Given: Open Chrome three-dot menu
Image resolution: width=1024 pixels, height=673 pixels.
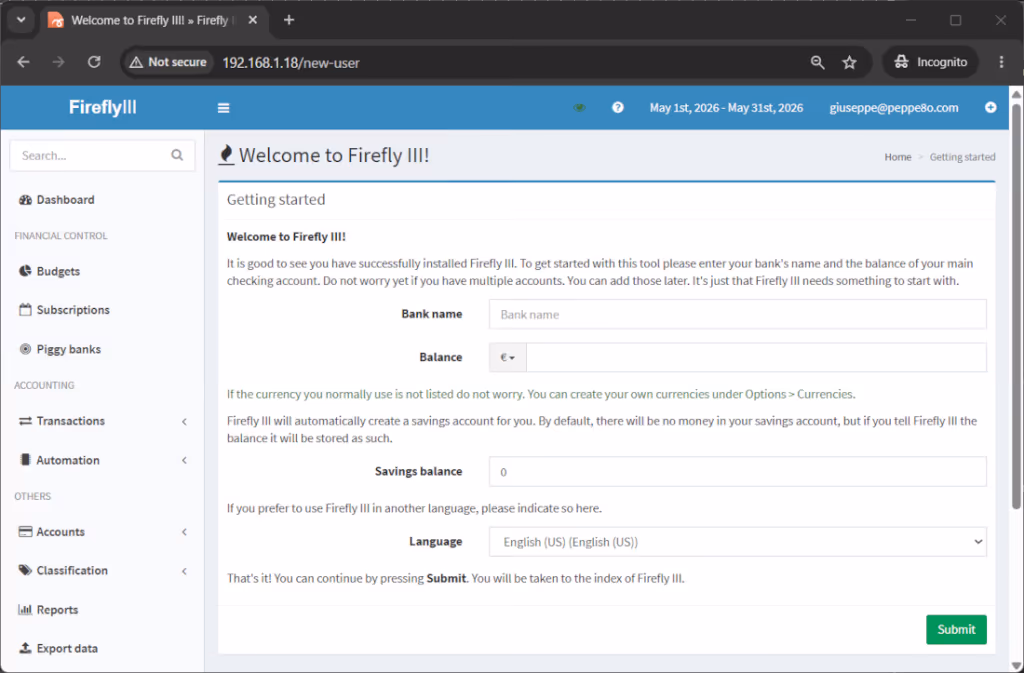Looking at the screenshot, I should pyautogui.click(x=1001, y=62).
